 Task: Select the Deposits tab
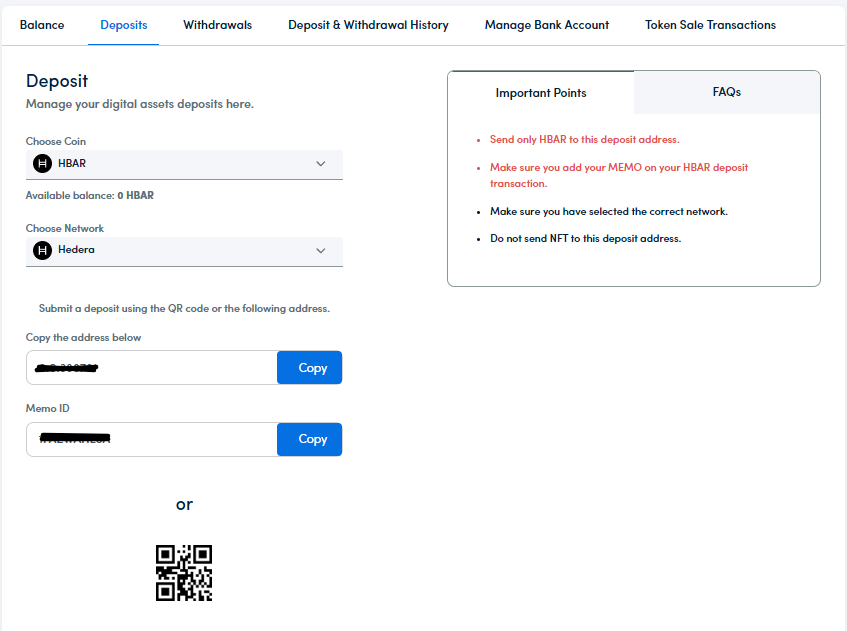point(124,25)
